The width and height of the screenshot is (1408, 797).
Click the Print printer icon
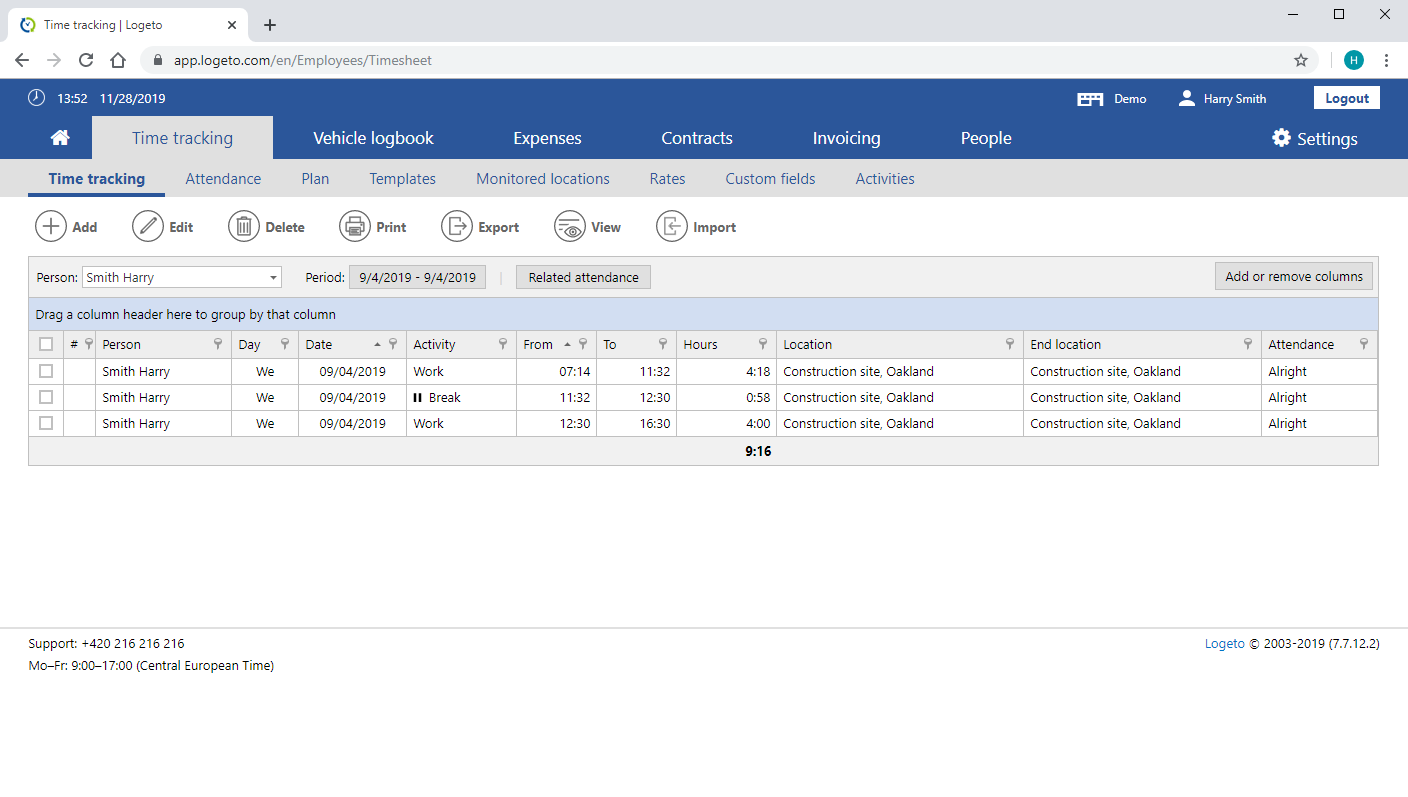tap(355, 227)
